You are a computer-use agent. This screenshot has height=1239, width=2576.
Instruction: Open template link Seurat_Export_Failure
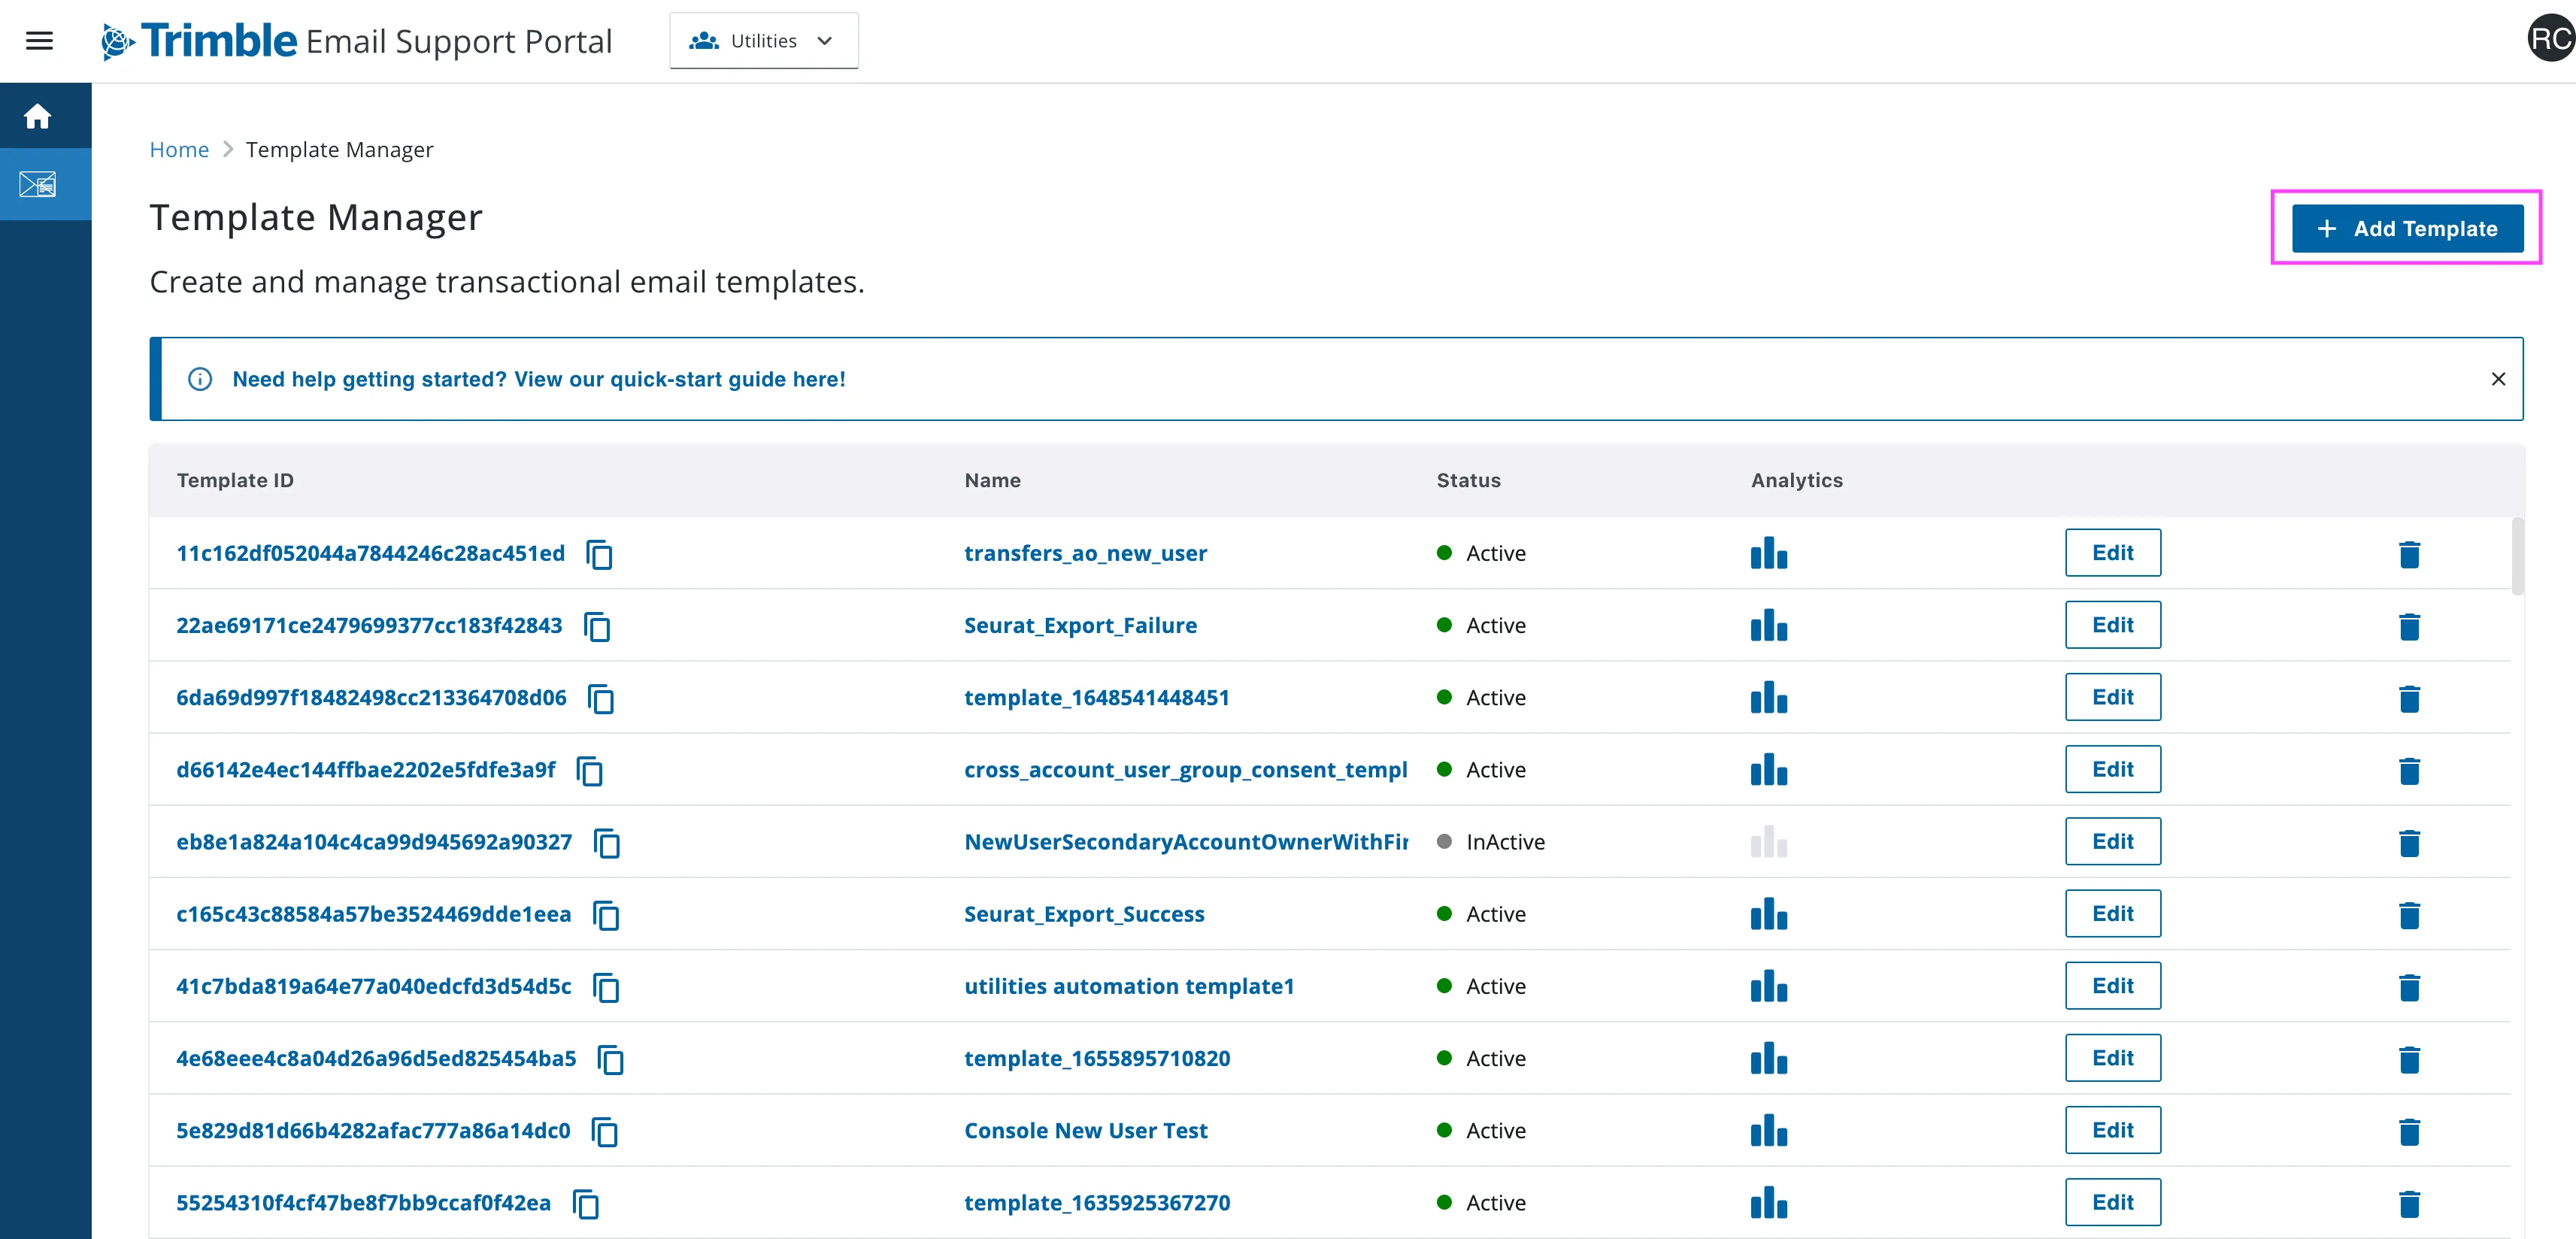point(1080,625)
